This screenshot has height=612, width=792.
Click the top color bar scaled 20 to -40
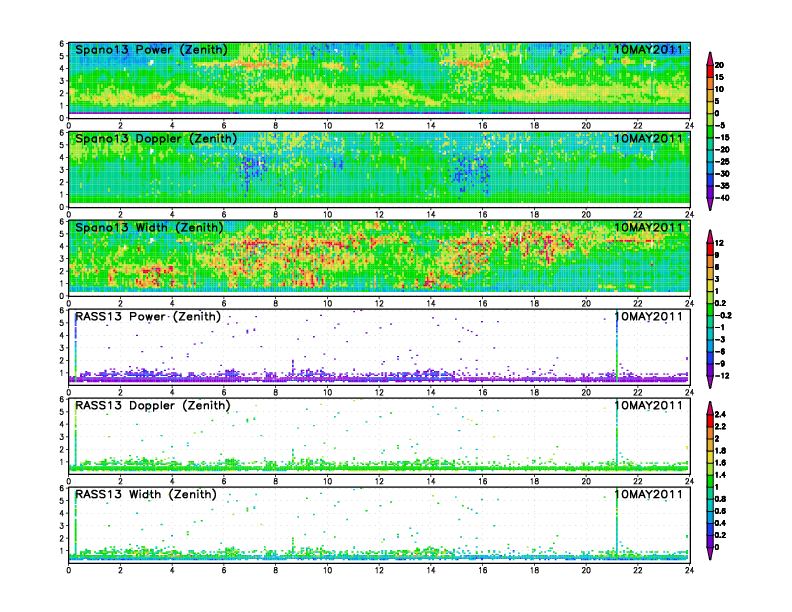[x=710, y=131]
